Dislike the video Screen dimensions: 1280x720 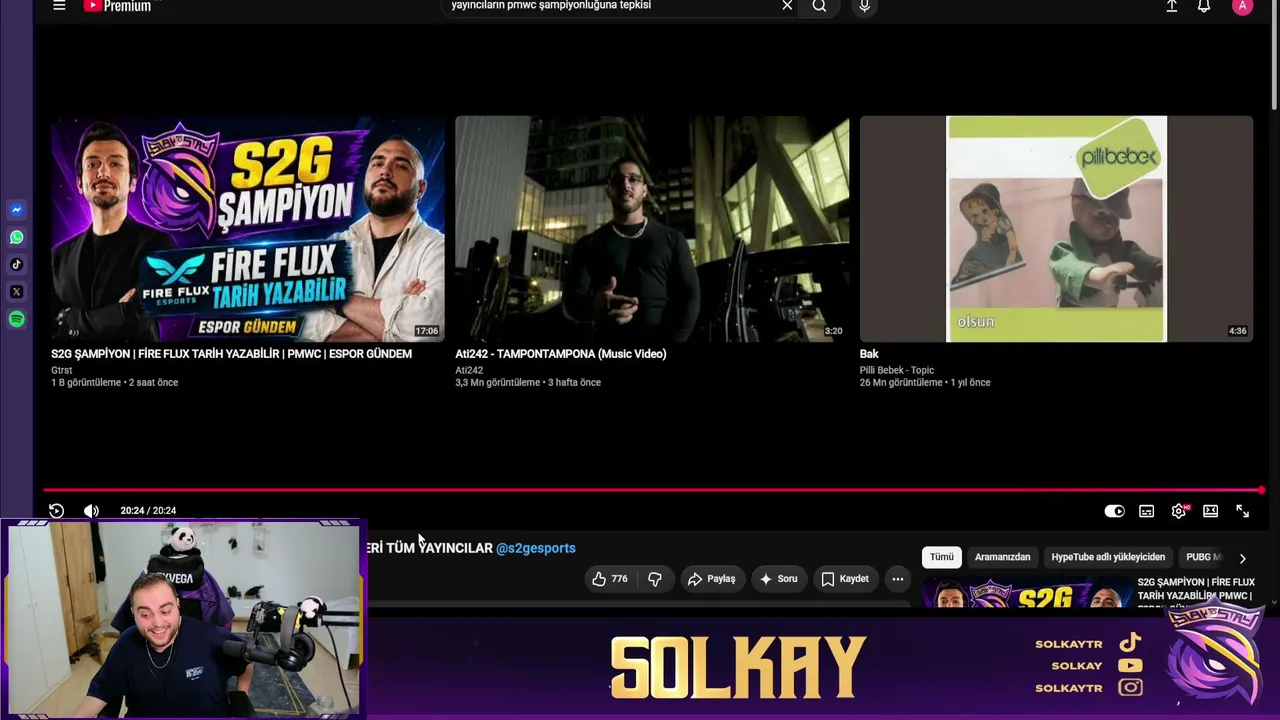(x=655, y=579)
